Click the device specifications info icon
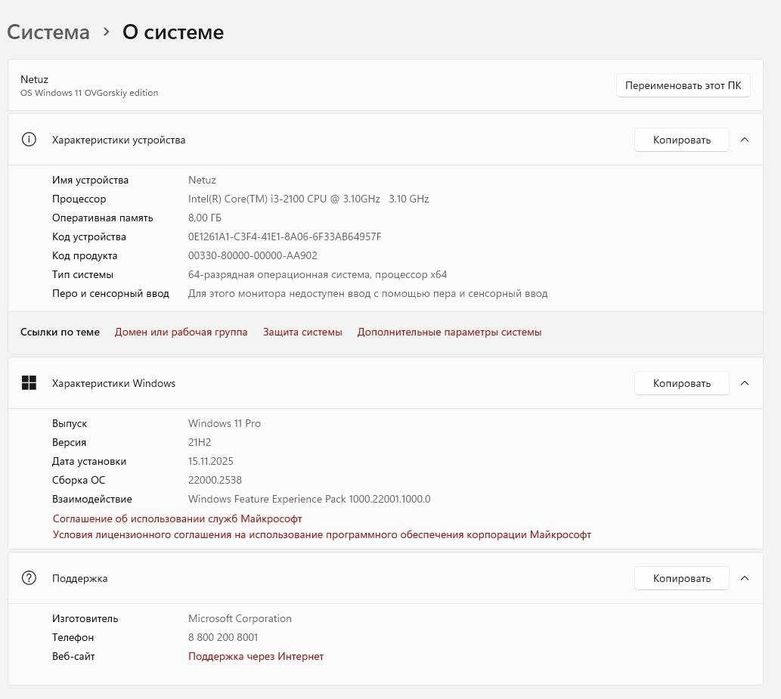 29,140
